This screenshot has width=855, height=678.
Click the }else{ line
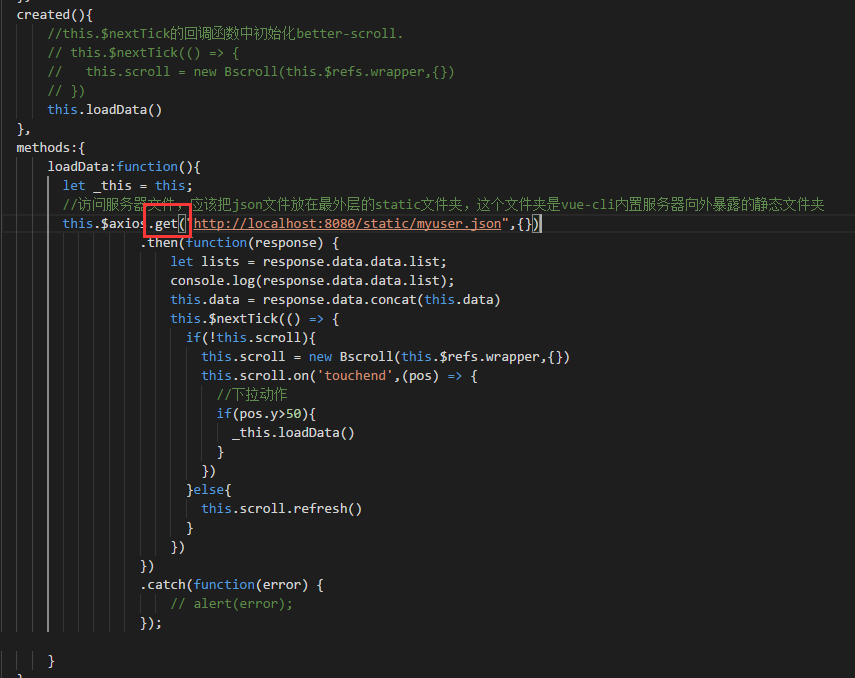pyautogui.click(x=209, y=490)
